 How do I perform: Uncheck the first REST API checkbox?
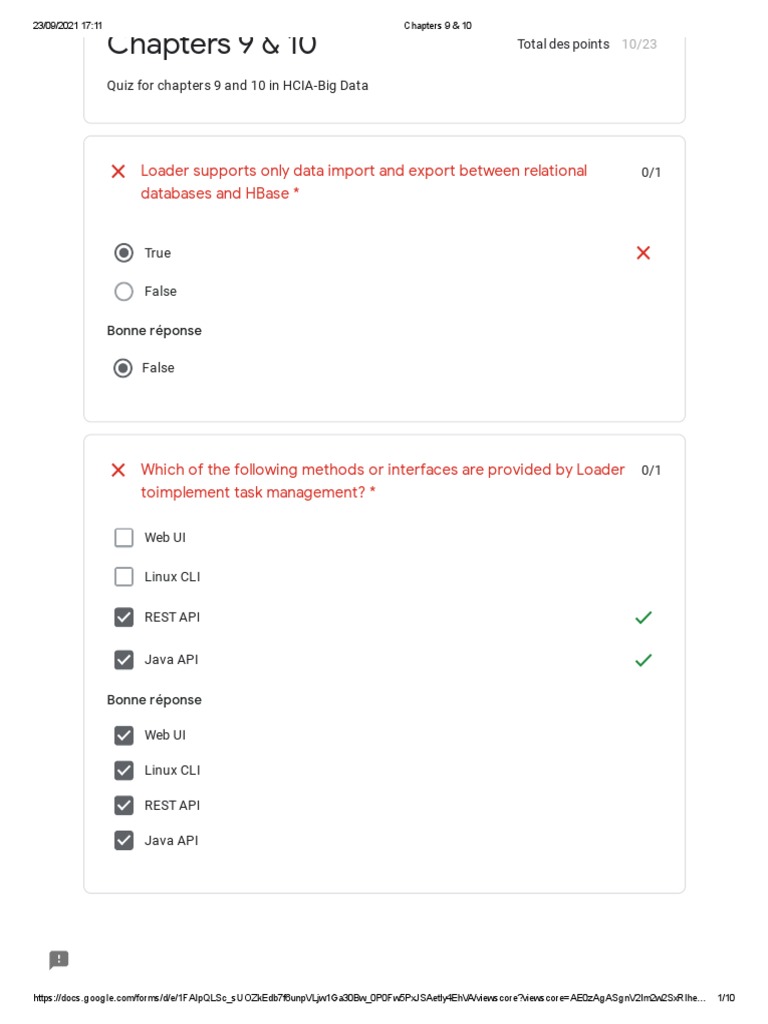[x=124, y=618]
